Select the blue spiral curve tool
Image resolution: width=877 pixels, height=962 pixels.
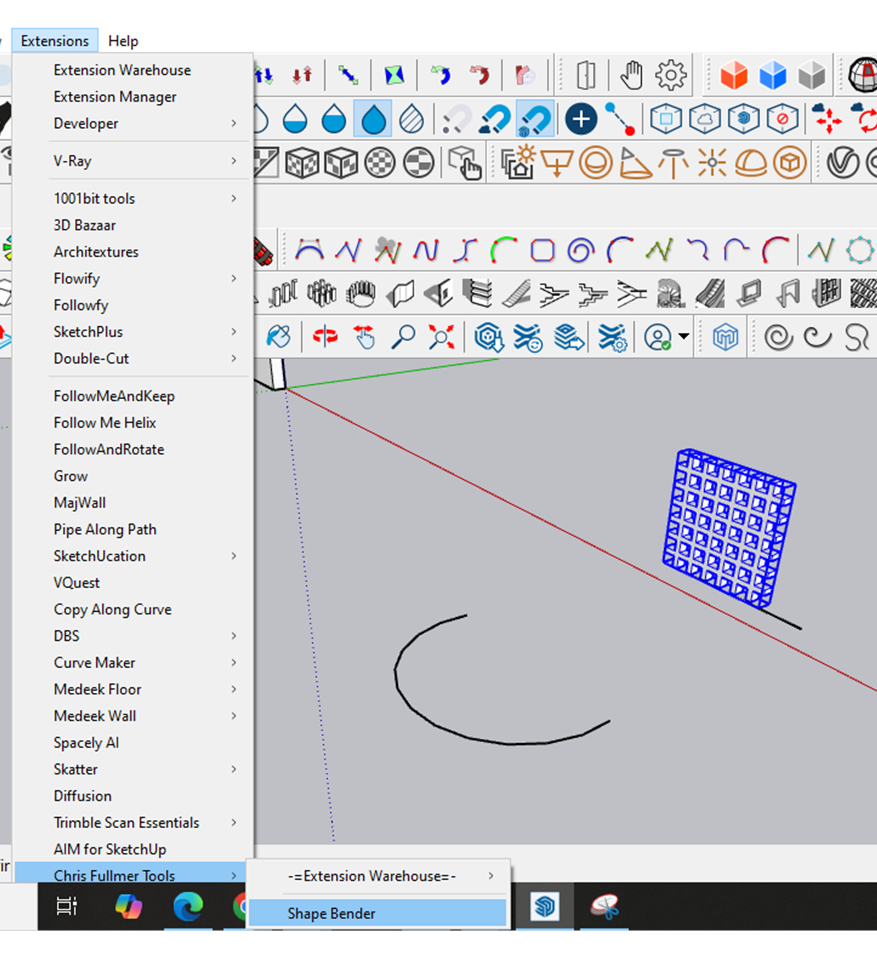pos(581,250)
